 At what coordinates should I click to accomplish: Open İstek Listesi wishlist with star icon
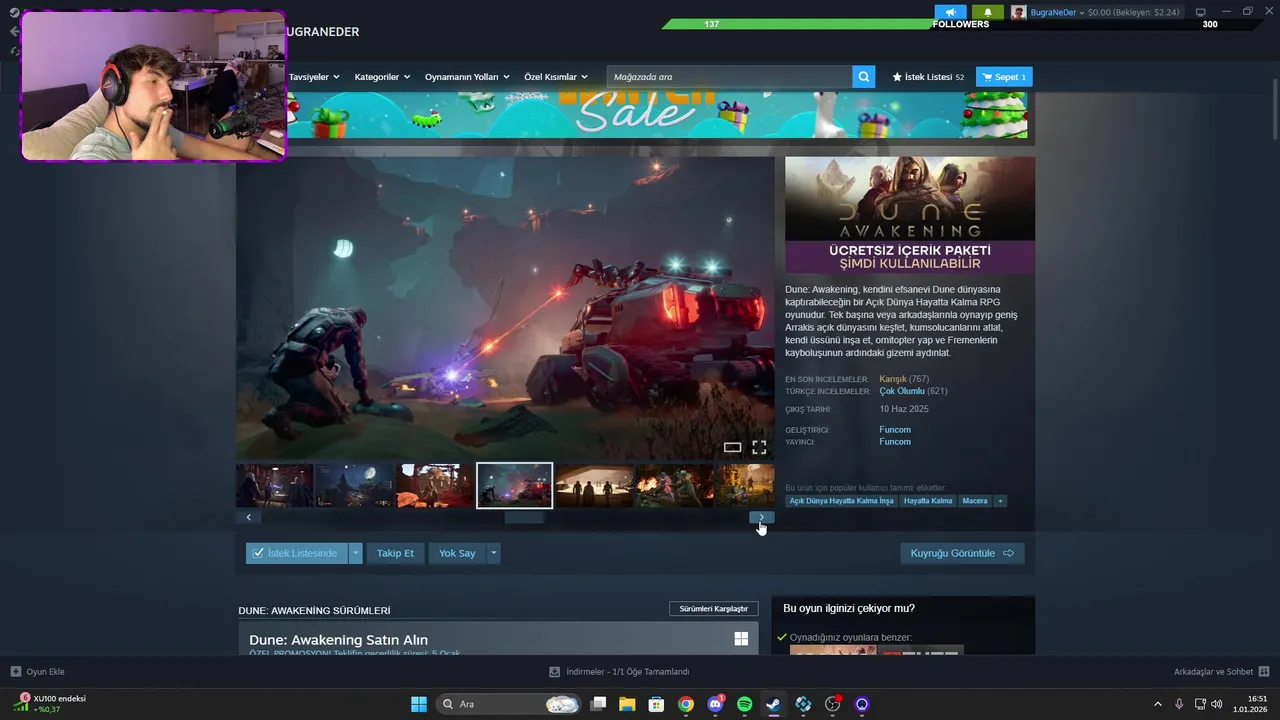pyautogui.click(x=928, y=77)
